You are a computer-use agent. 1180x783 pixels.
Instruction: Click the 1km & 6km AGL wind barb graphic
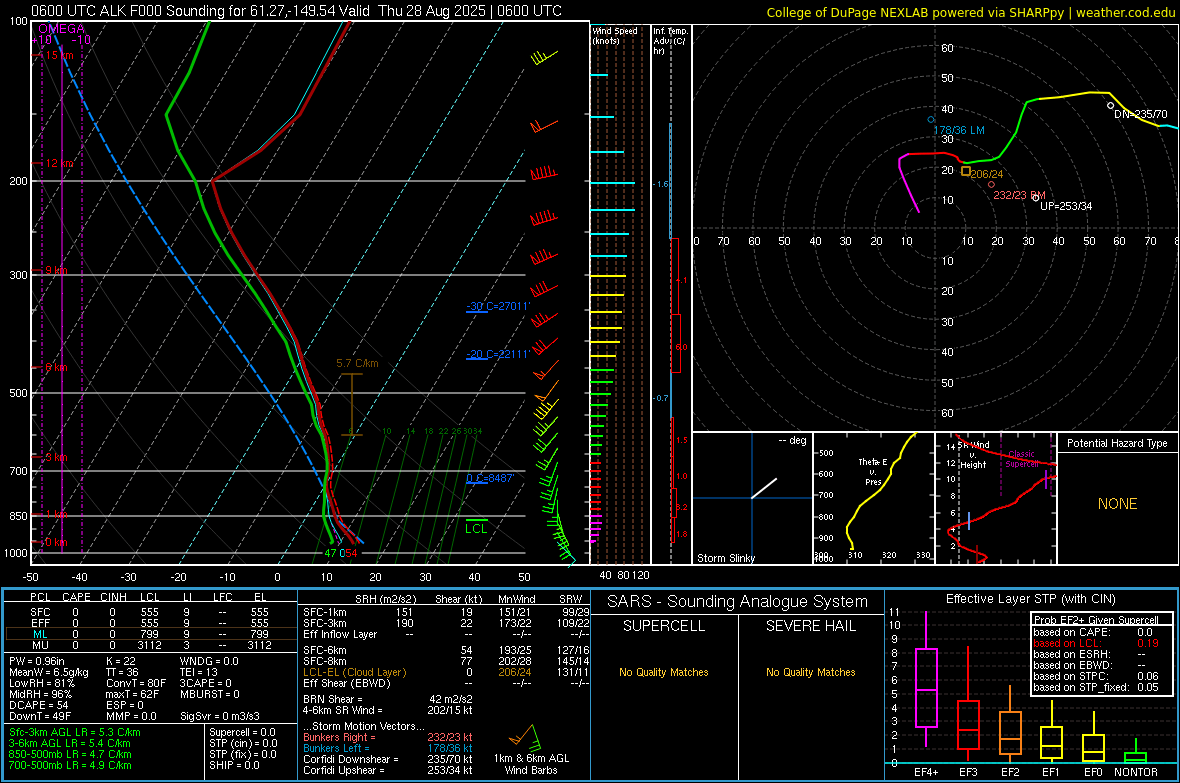click(x=526, y=736)
